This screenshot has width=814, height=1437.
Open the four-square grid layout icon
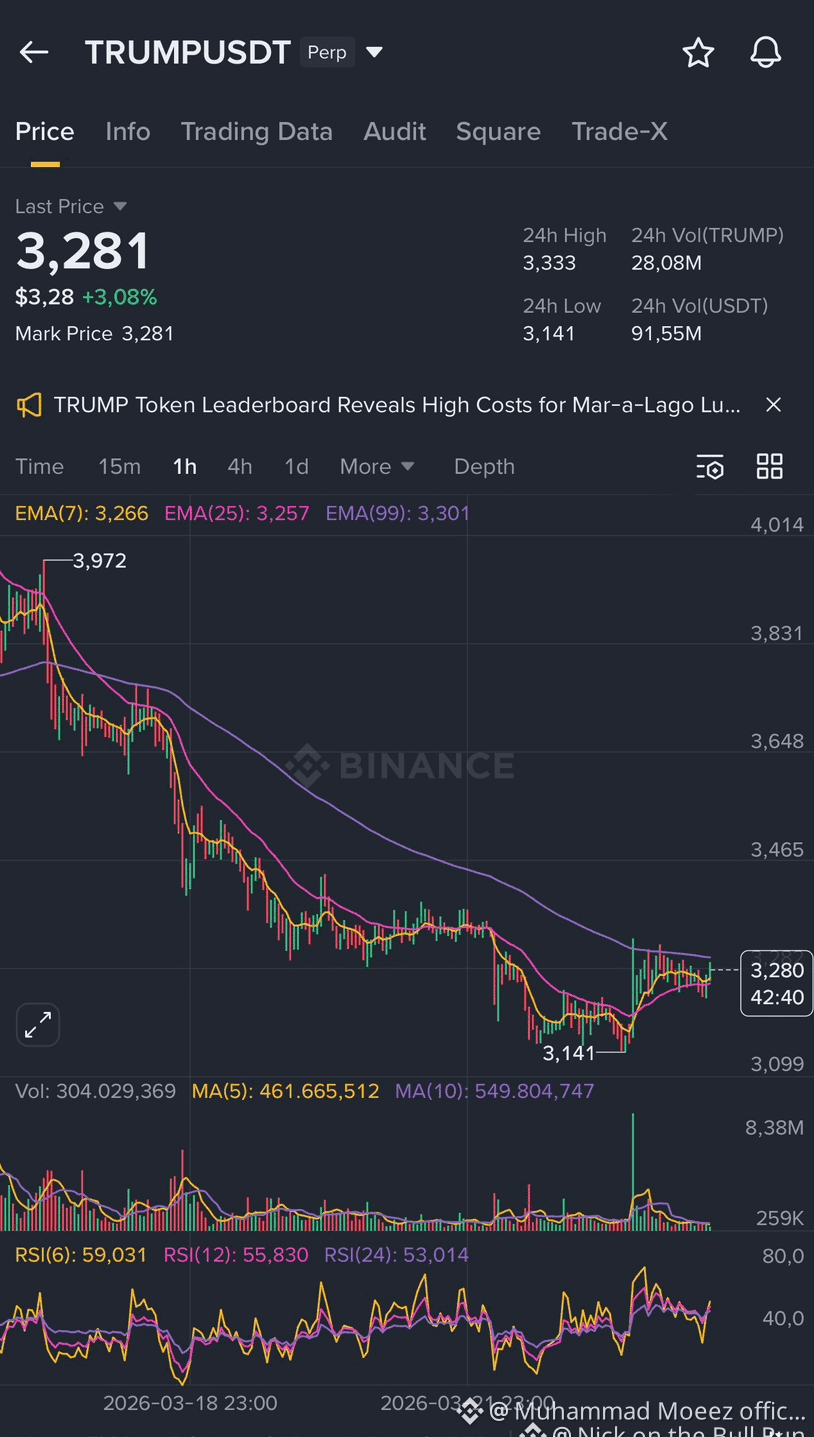(770, 467)
